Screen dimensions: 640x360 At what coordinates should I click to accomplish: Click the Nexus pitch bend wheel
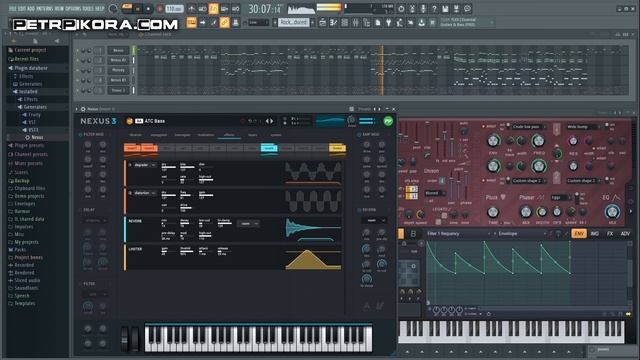125,338
